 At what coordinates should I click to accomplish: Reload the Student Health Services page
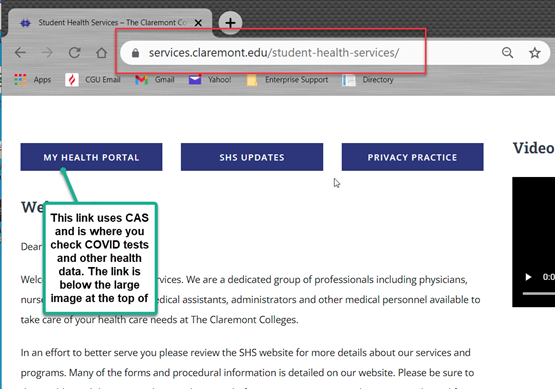pos(74,53)
